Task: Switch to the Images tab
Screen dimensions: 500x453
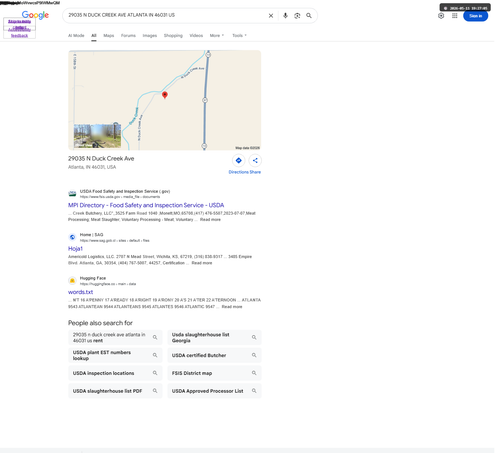Action: click(x=150, y=35)
